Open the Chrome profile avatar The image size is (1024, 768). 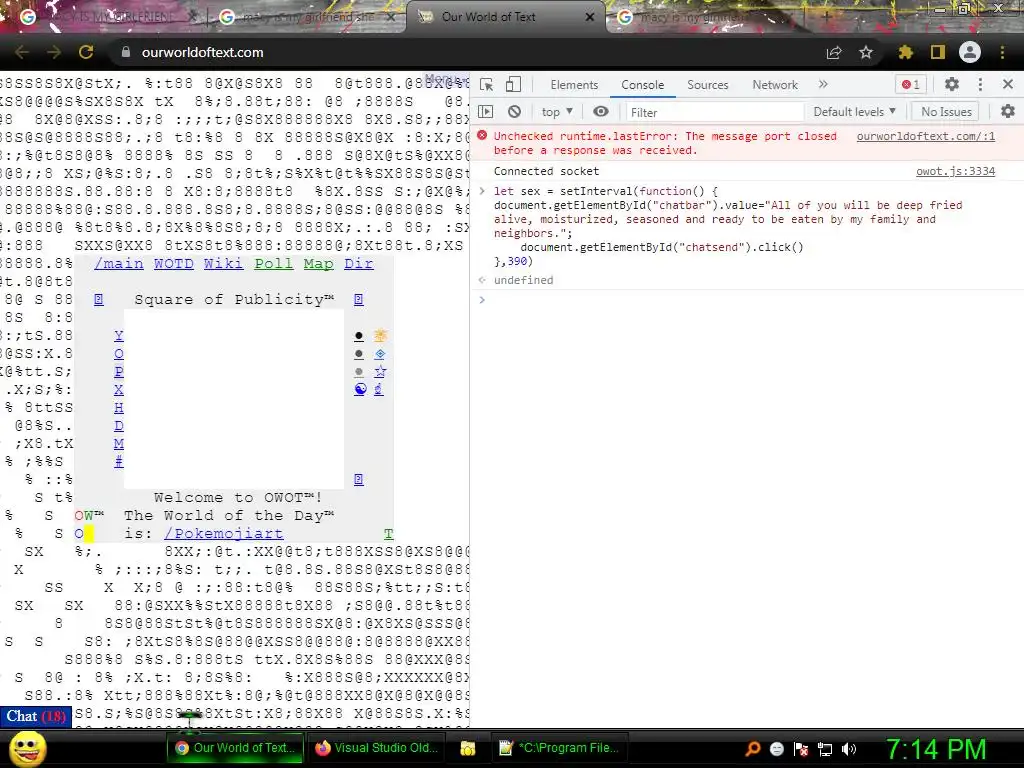point(970,52)
